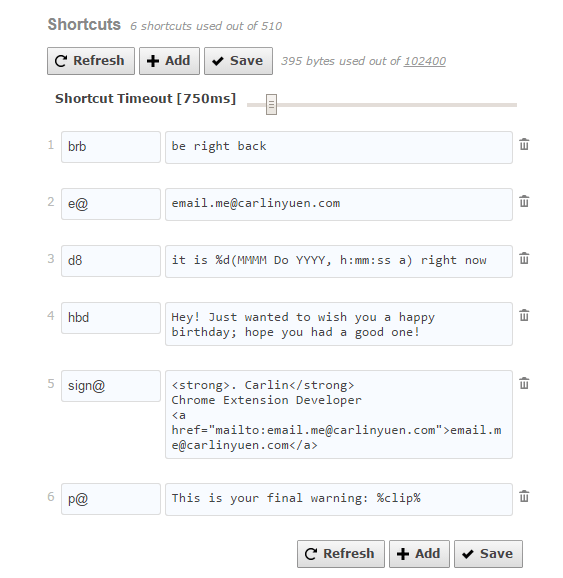Click the bottom Save button
Screen dimensions: 563x578
pyautogui.click(x=489, y=554)
